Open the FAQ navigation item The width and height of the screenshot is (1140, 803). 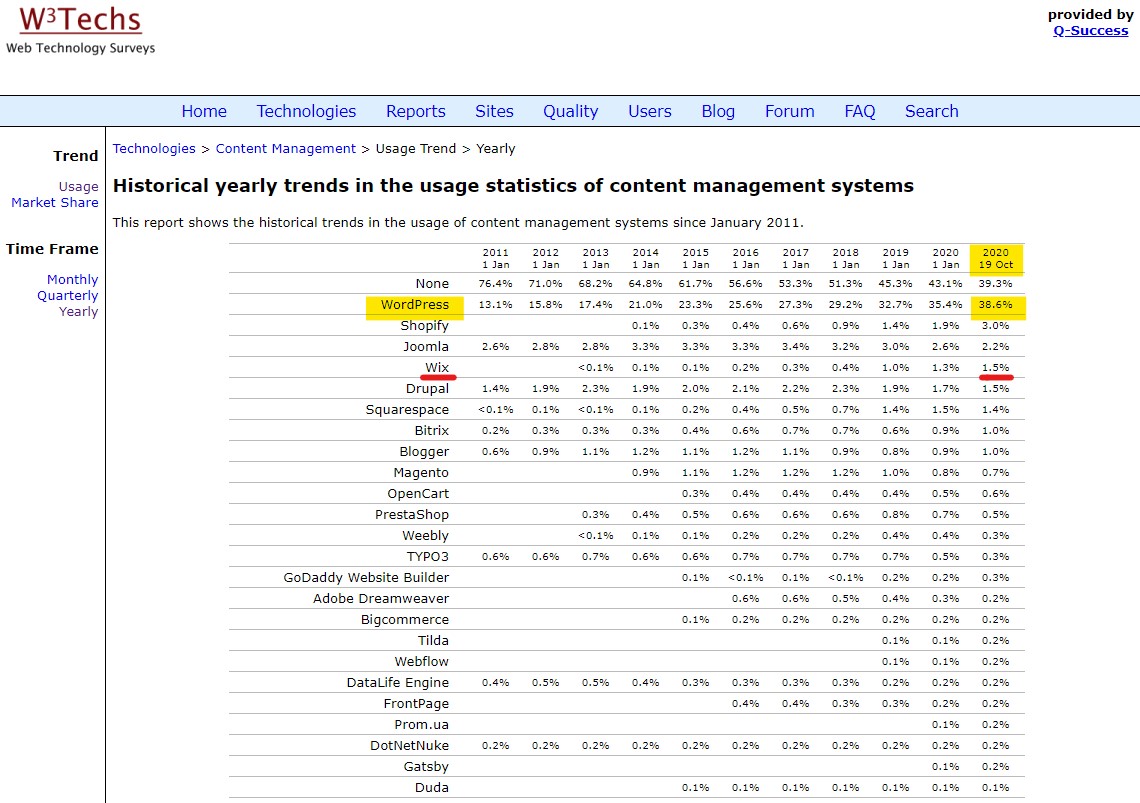(859, 111)
